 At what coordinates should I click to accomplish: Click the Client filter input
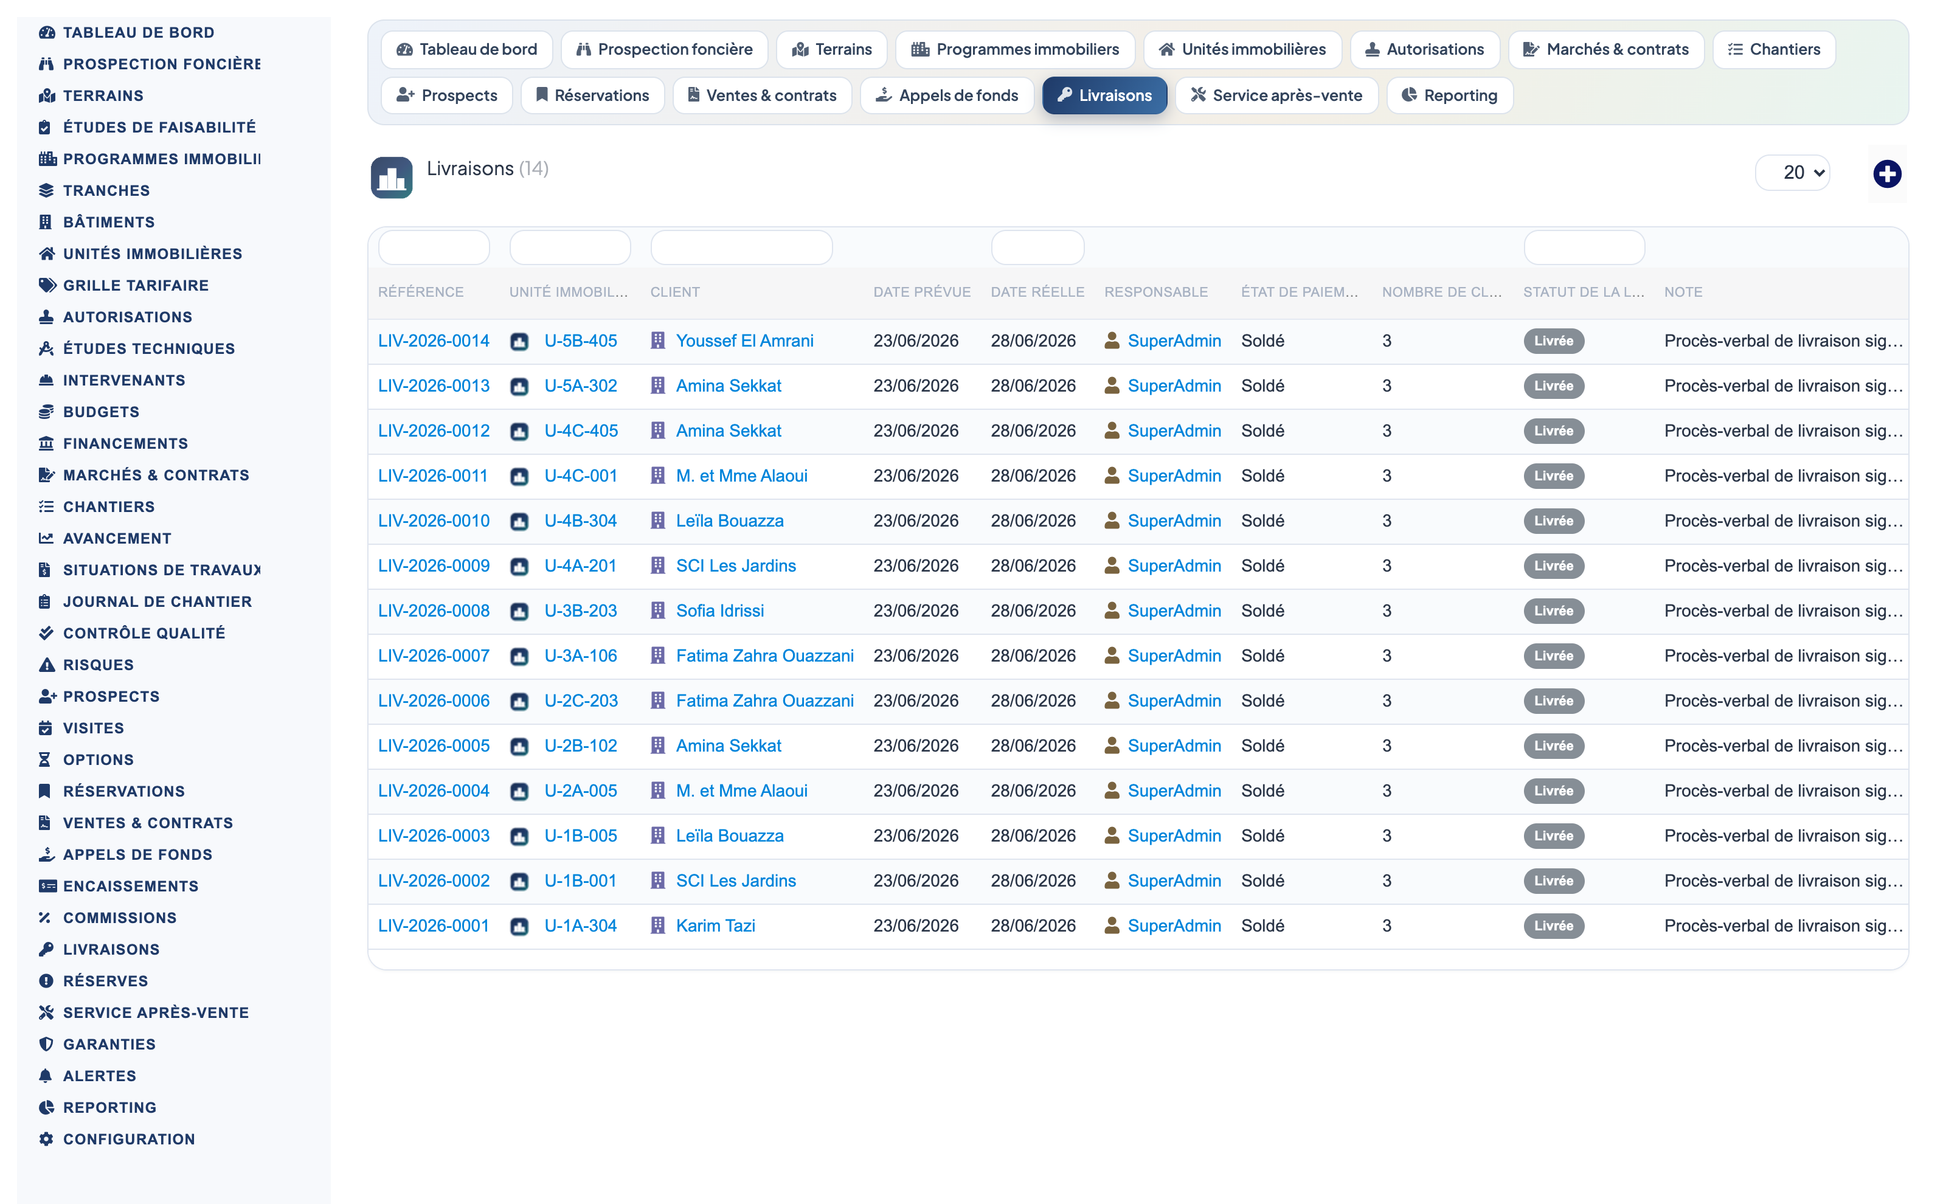(742, 247)
